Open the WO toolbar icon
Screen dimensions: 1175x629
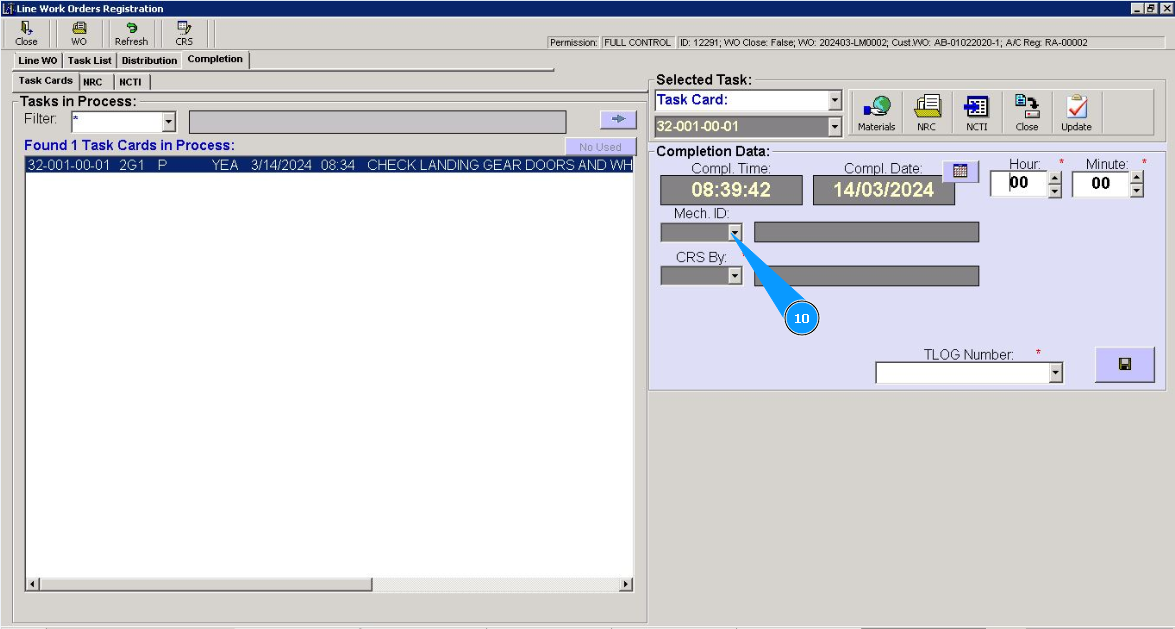[79, 34]
